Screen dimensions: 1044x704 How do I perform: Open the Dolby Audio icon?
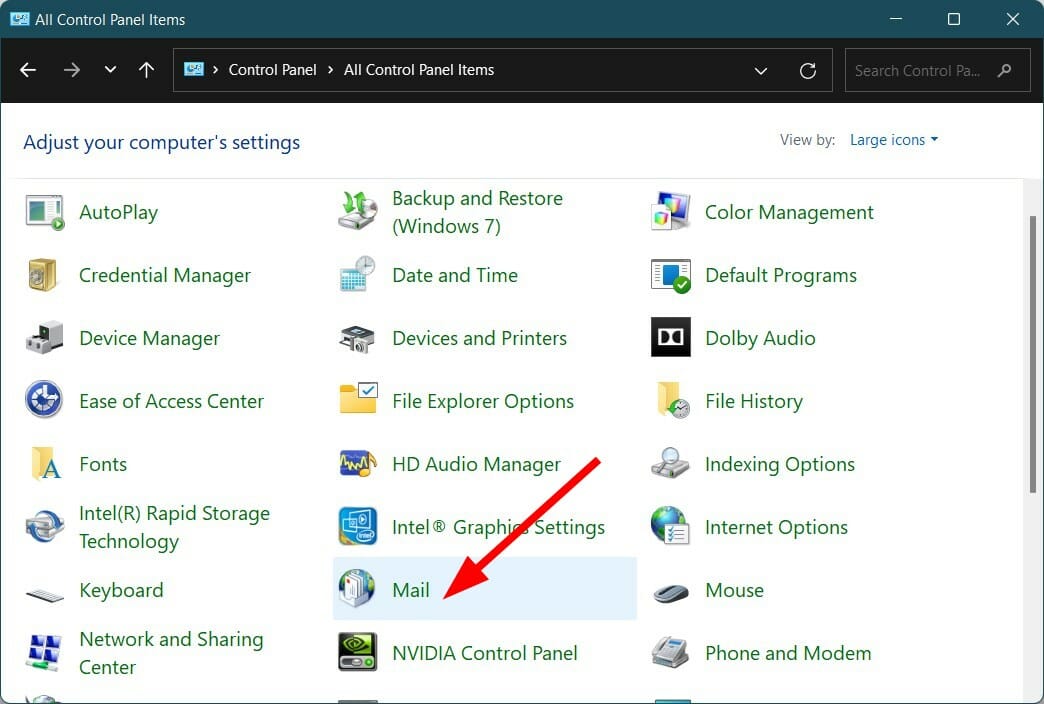click(670, 337)
